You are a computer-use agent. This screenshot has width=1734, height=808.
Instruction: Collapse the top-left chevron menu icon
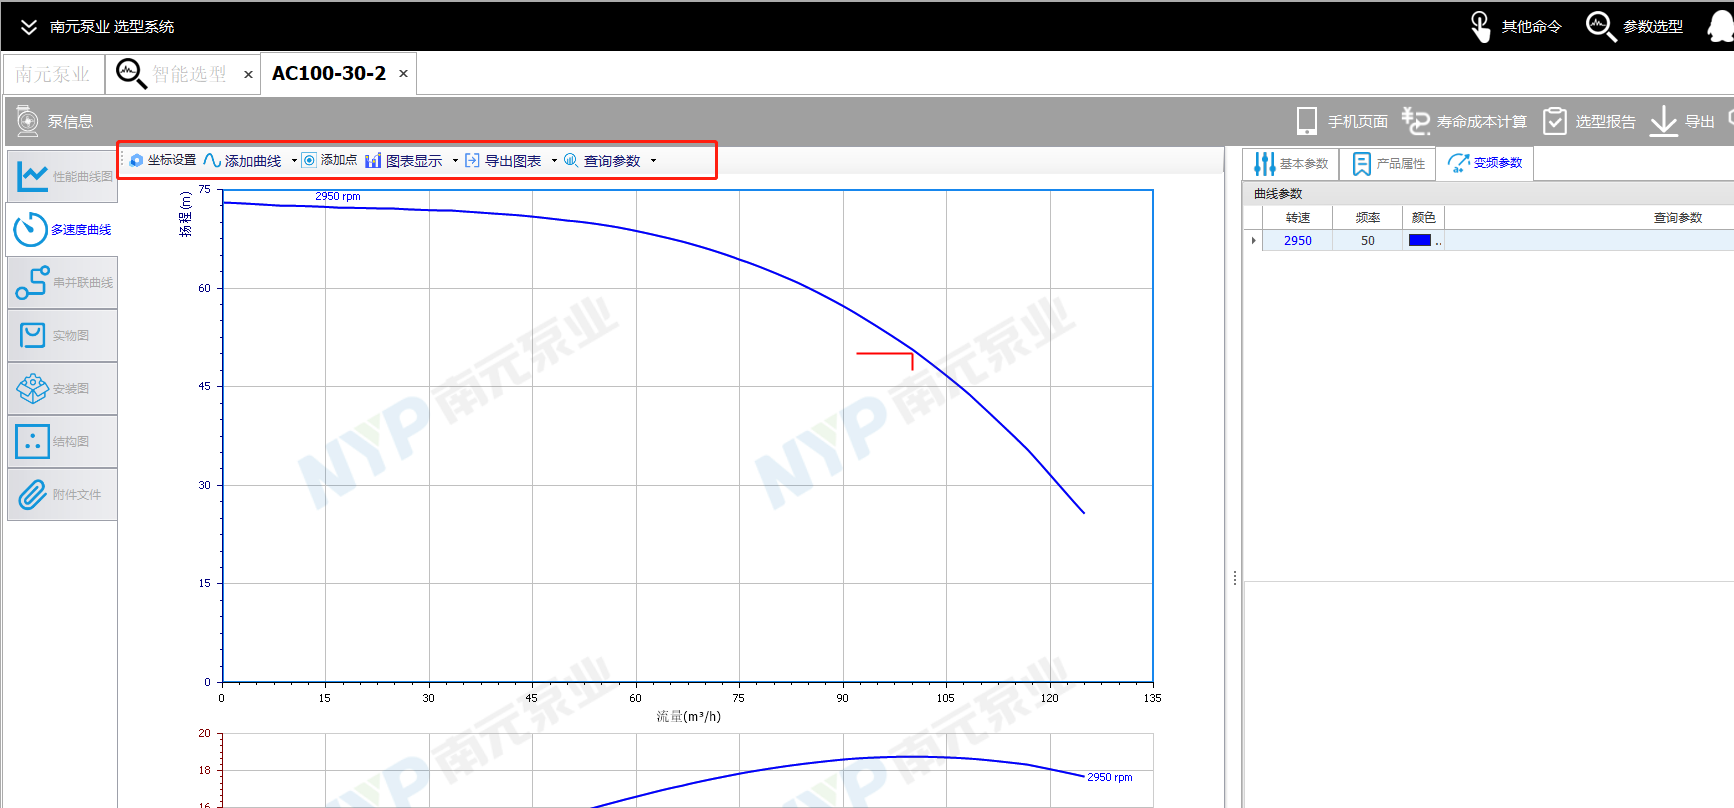point(28,27)
